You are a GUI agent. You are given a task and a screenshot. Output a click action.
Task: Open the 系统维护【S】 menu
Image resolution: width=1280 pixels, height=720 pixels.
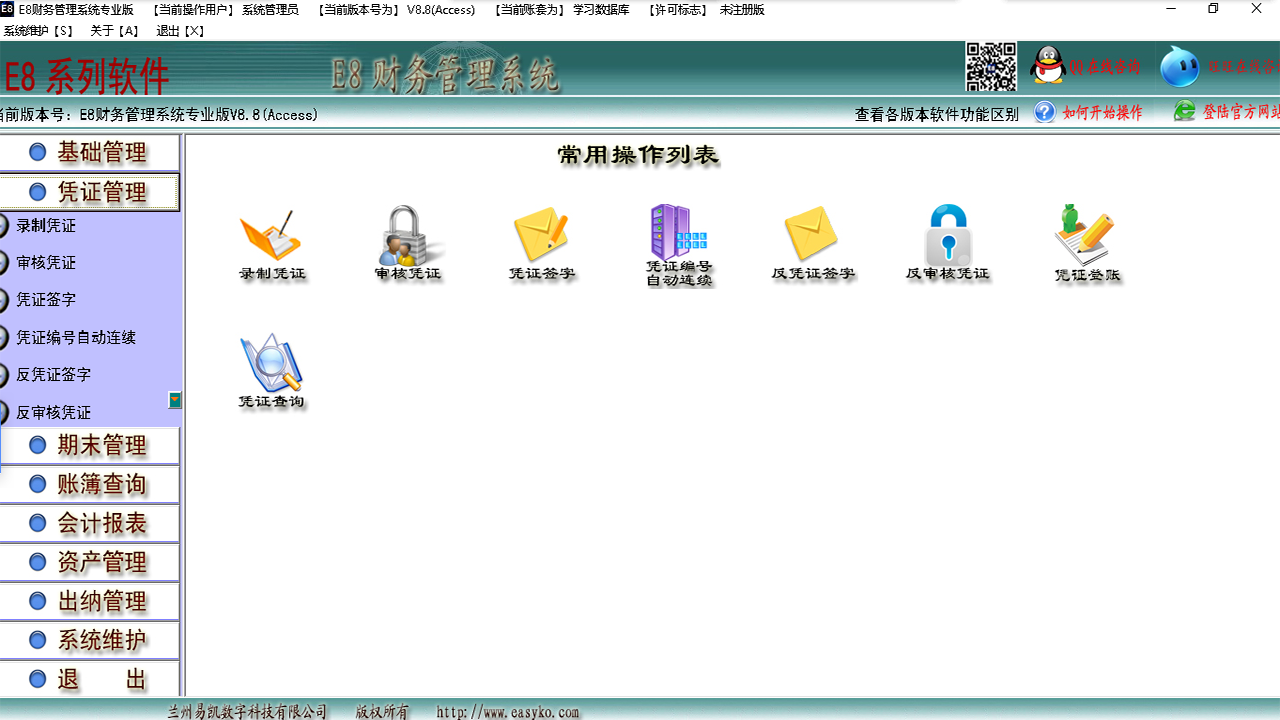coord(37,30)
